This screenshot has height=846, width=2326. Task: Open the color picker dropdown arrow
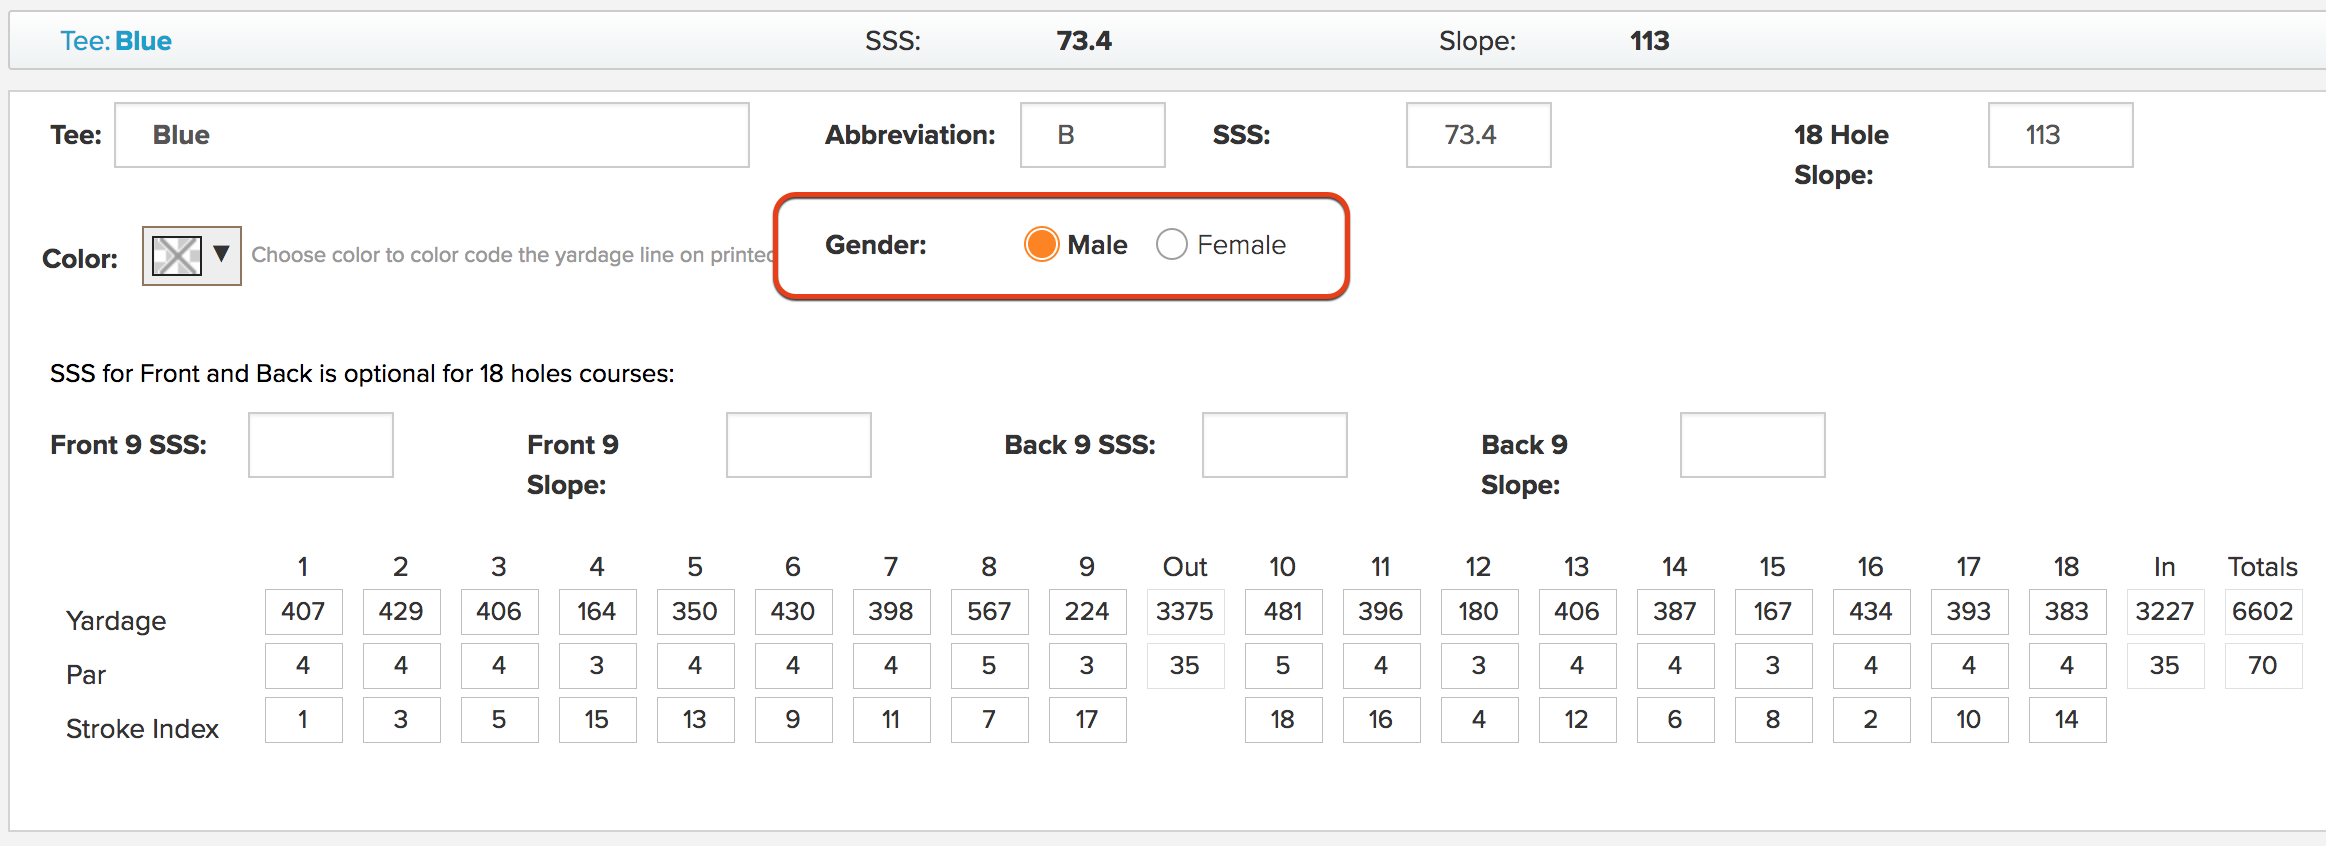tap(221, 254)
